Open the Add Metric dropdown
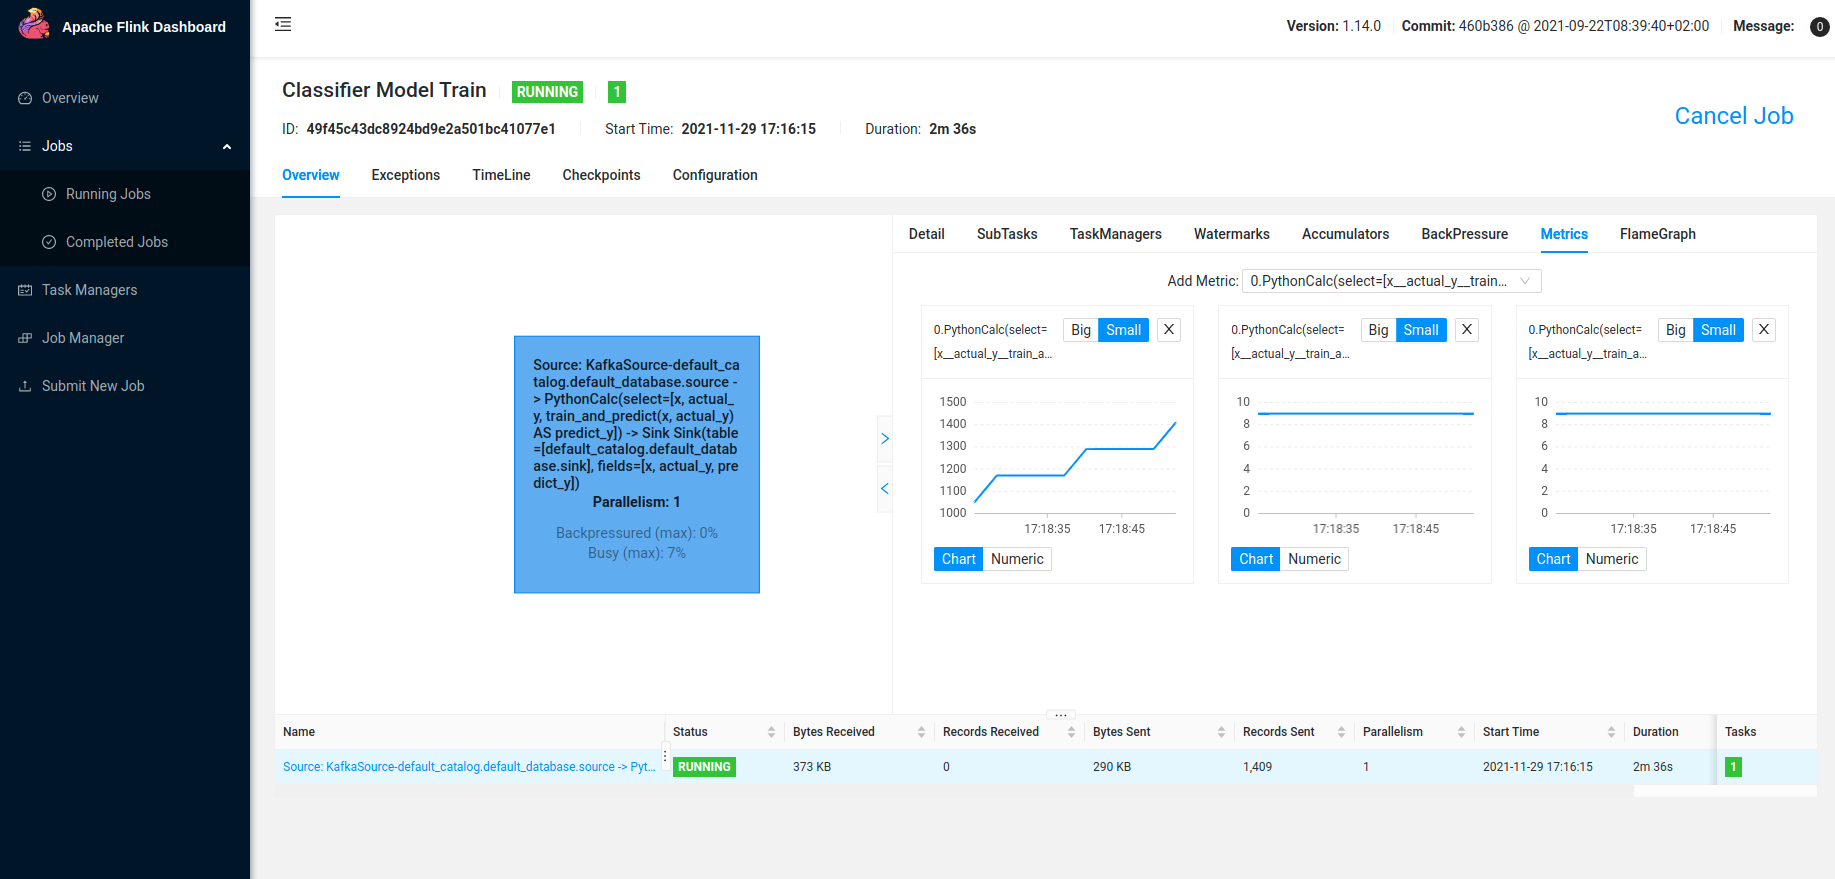The height and width of the screenshot is (879, 1835). coord(1391,281)
